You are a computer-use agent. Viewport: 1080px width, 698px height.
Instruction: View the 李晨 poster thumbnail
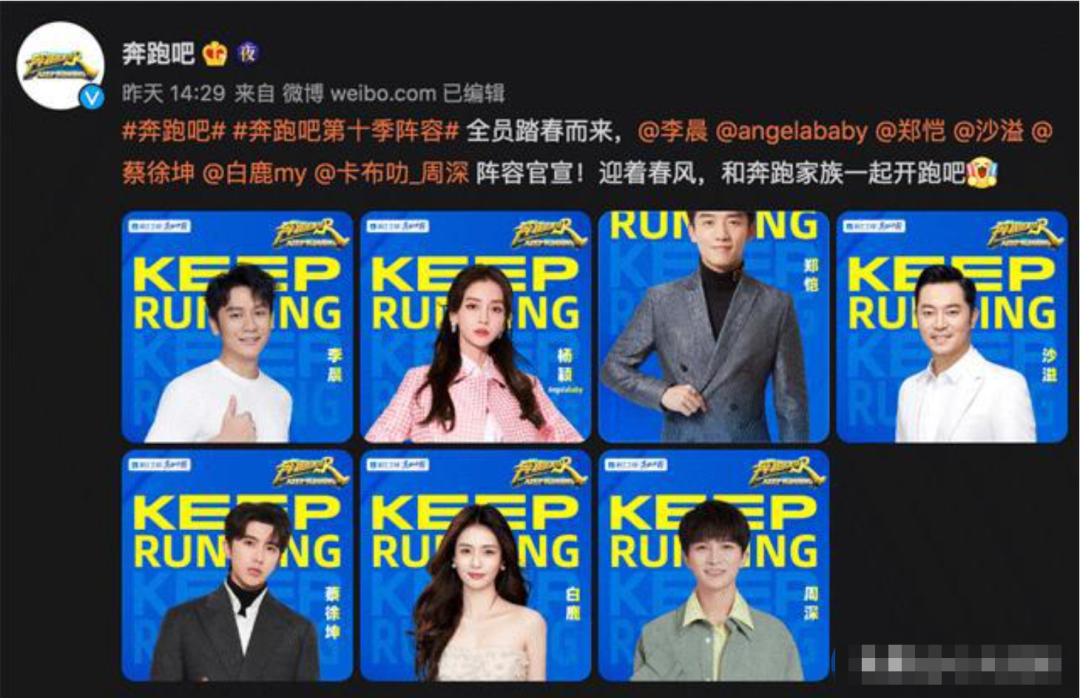237,327
